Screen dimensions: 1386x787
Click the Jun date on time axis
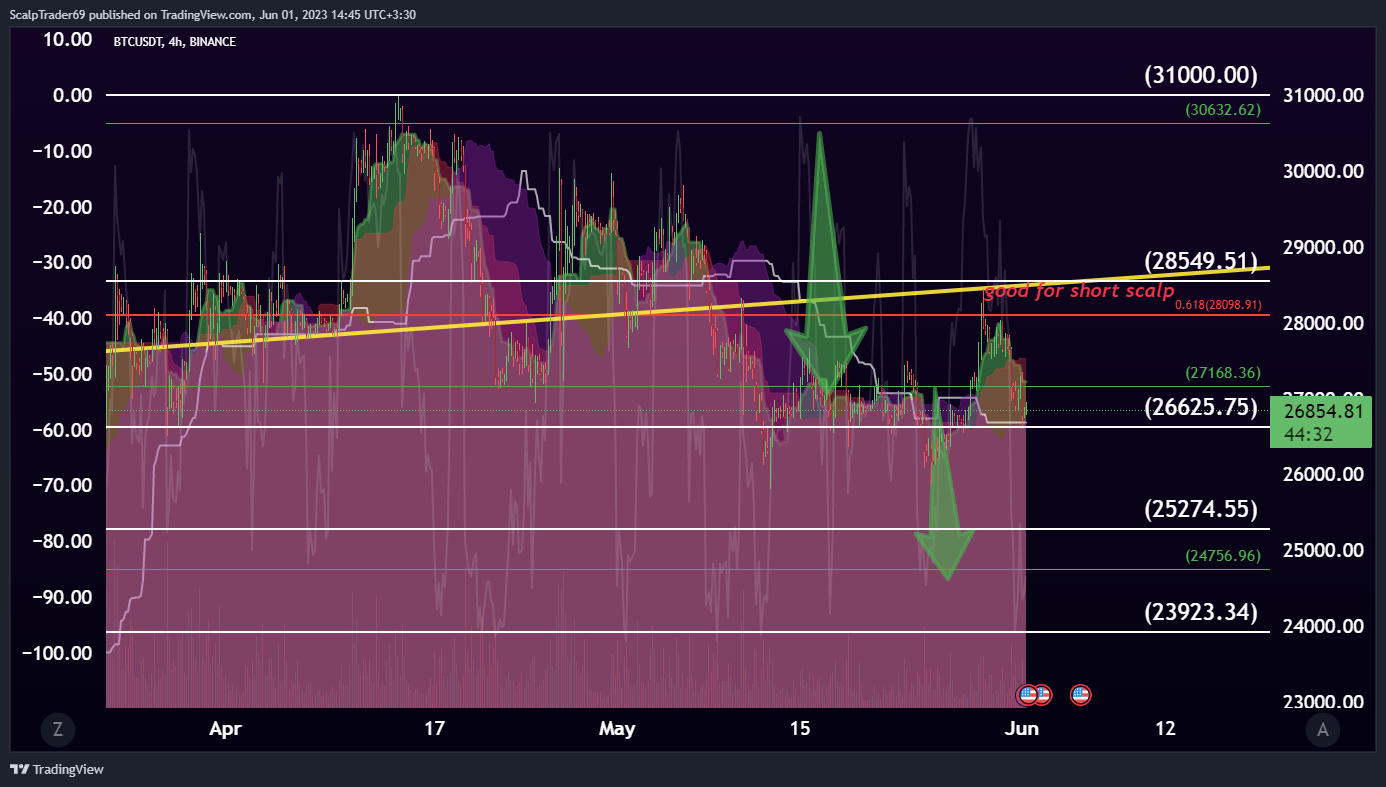click(1021, 729)
